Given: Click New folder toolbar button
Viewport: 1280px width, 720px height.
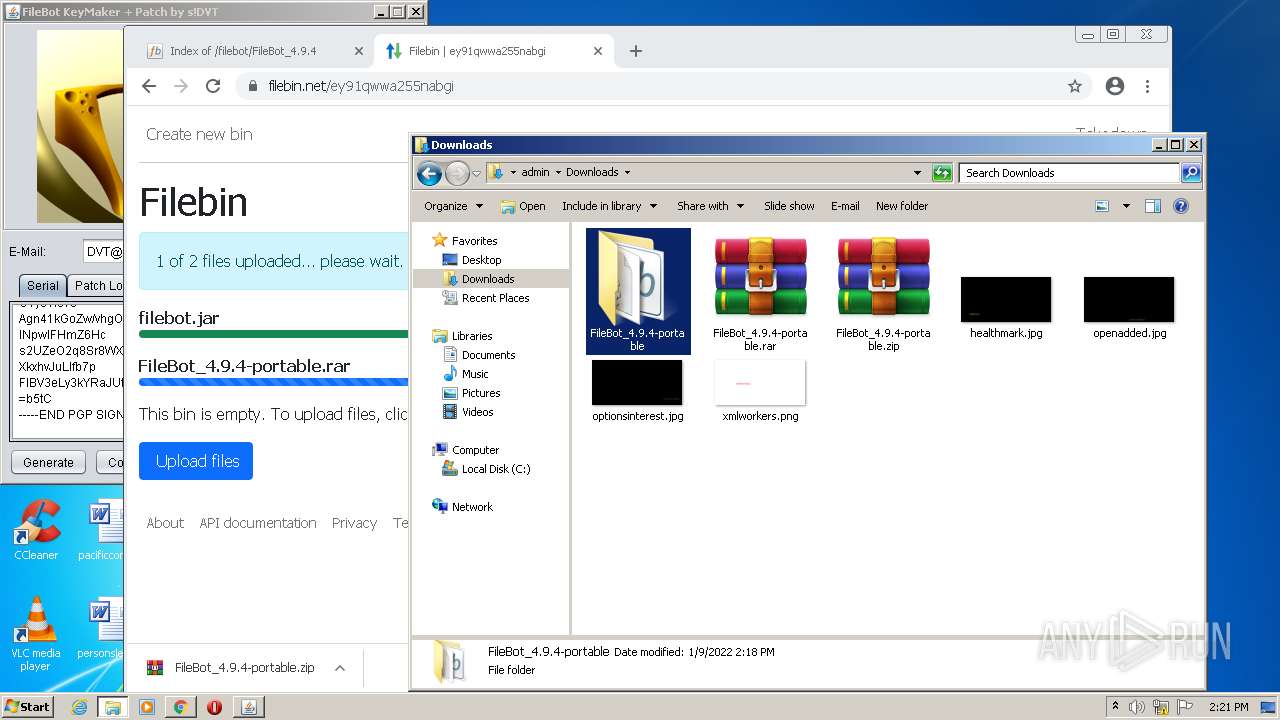Looking at the screenshot, I should tap(902, 206).
